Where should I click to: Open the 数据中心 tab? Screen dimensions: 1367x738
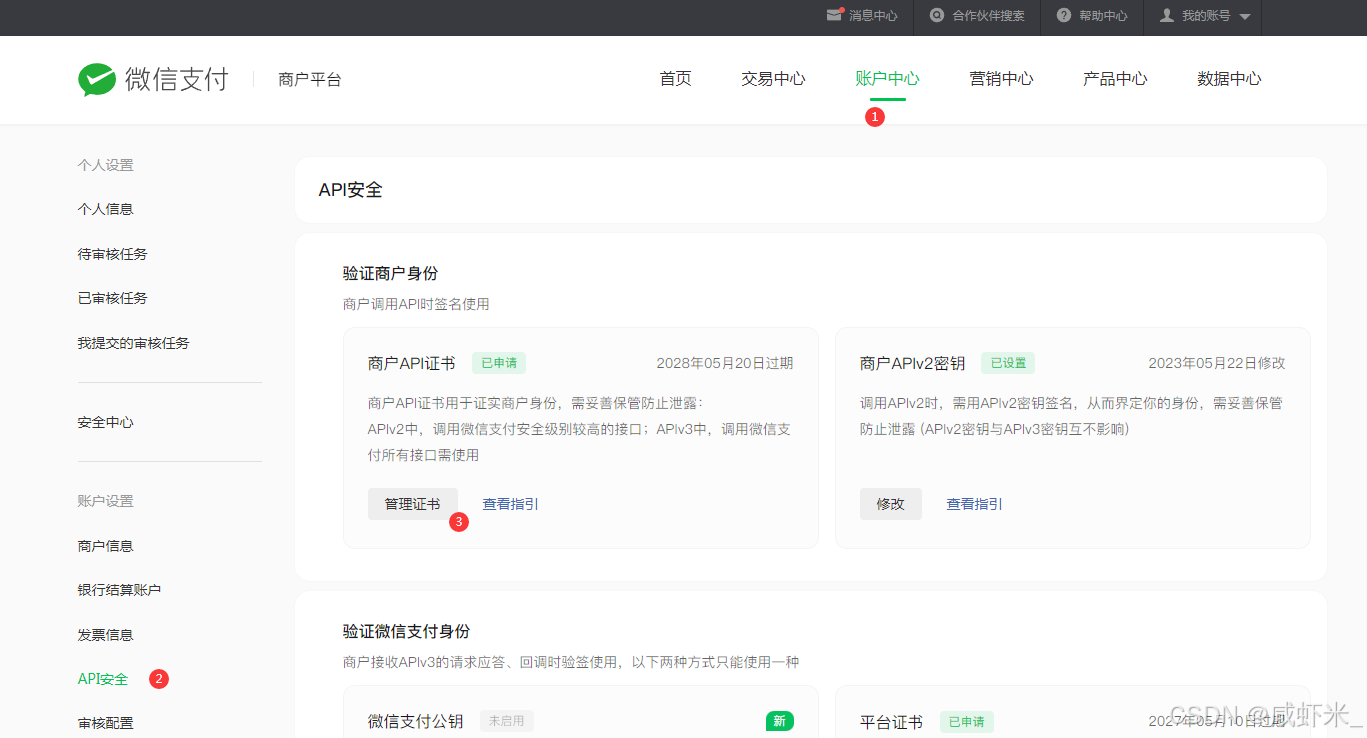tap(1229, 79)
